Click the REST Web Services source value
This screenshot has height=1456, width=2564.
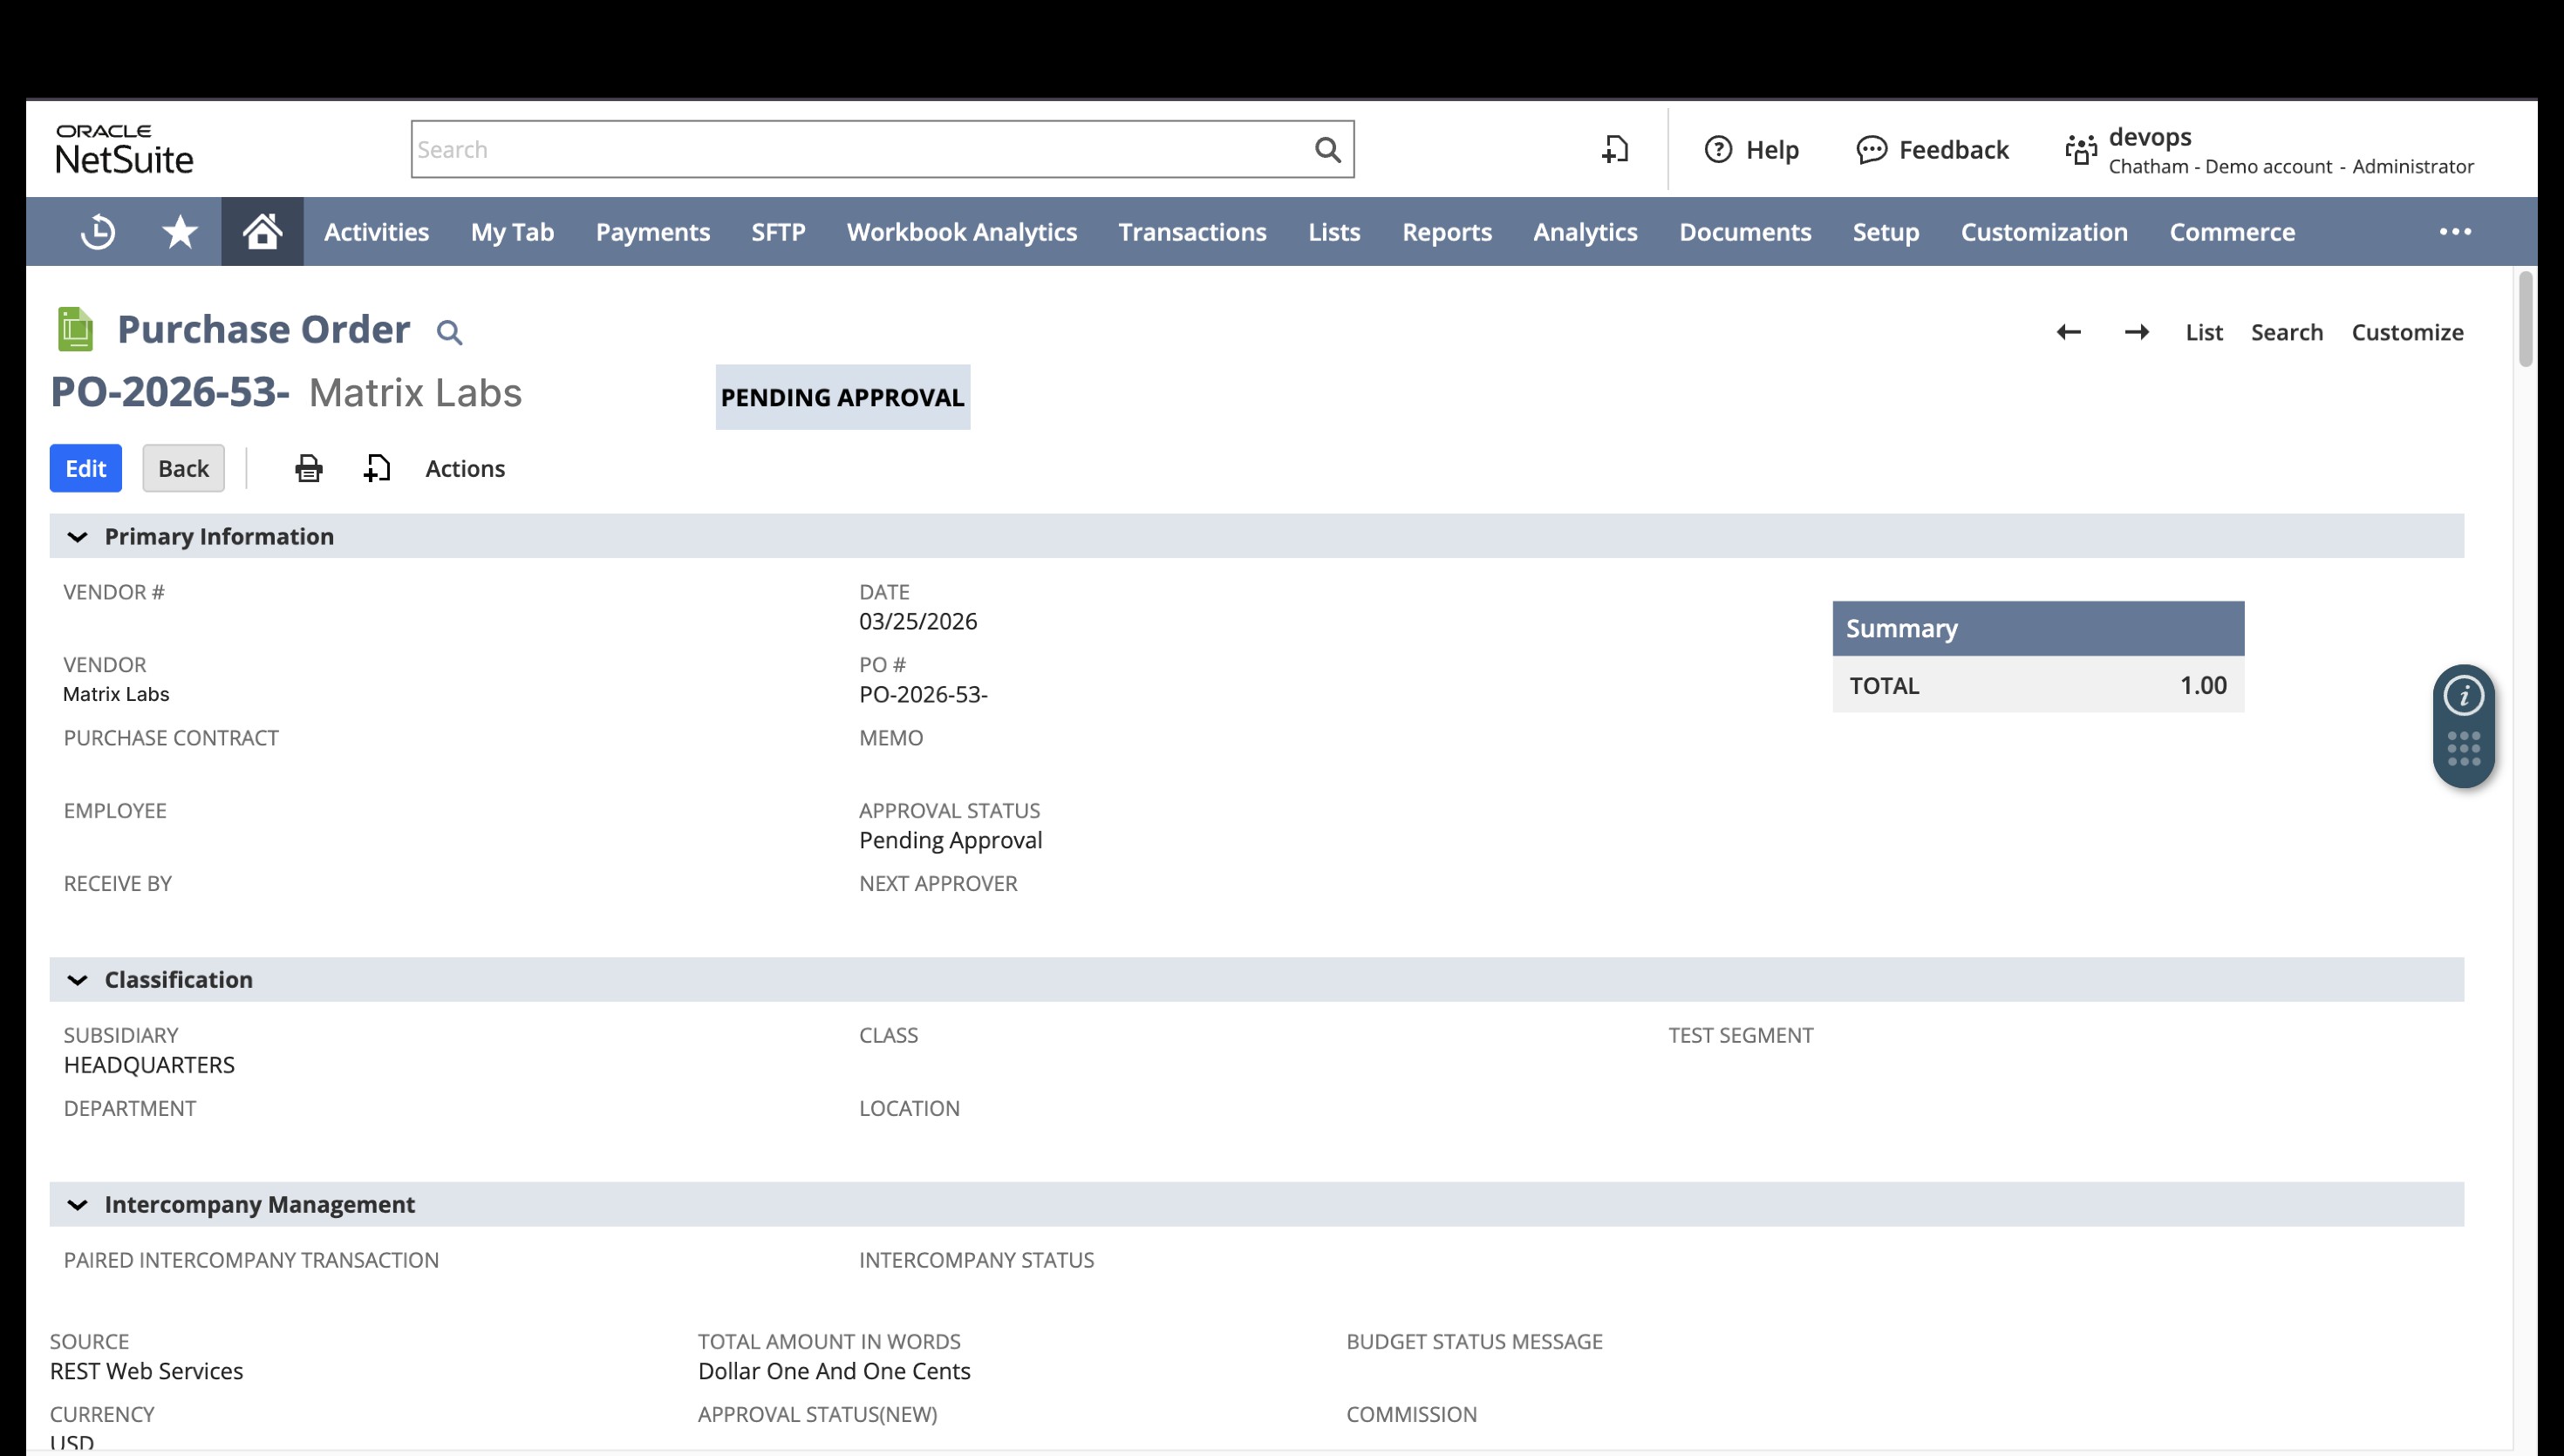pyautogui.click(x=146, y=1371)
